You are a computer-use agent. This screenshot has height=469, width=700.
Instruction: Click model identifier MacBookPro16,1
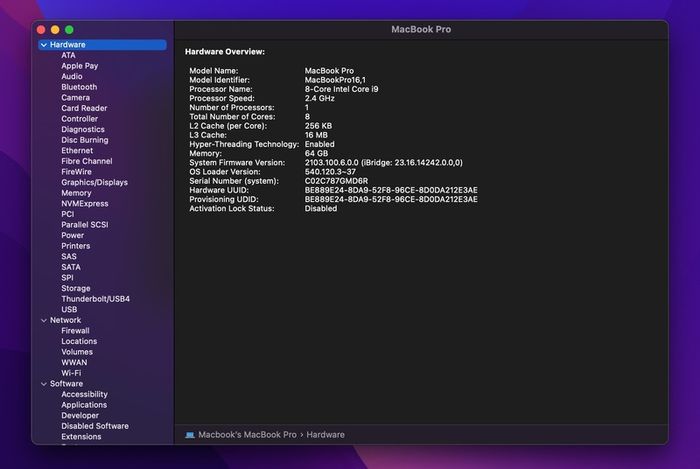pyautogui.click(x=335, y=80)
